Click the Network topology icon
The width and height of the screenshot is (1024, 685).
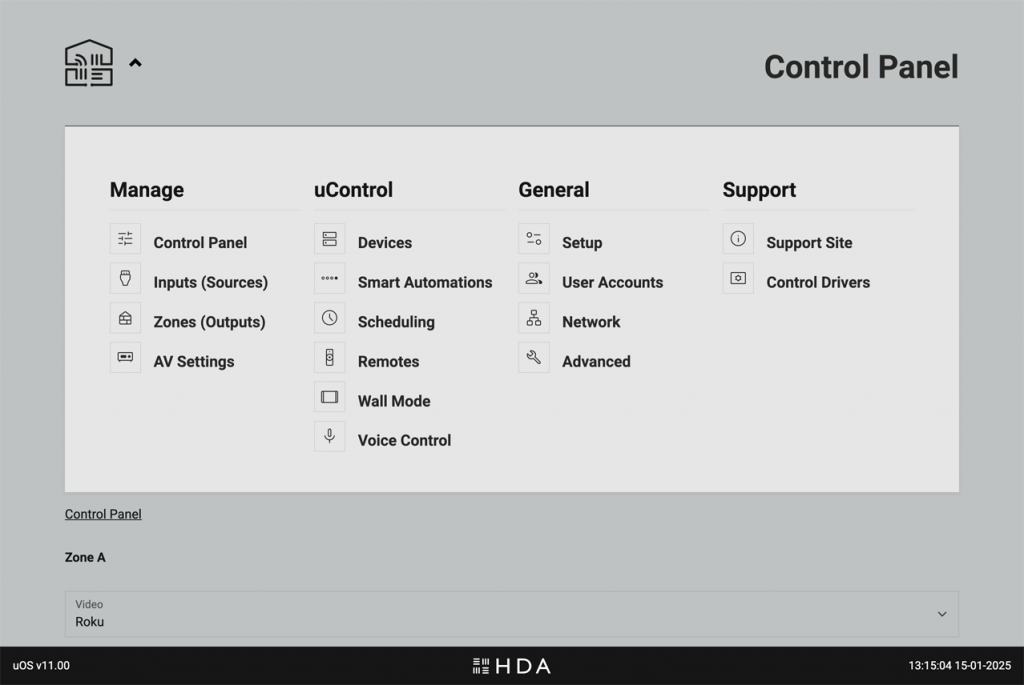pyautogui.click(x=534, y=318)
